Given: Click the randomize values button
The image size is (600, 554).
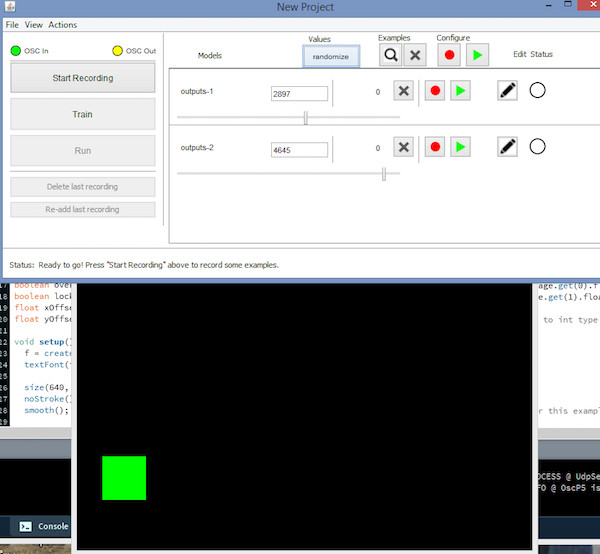Looking at the screenshot, I should tap(331, 57).
